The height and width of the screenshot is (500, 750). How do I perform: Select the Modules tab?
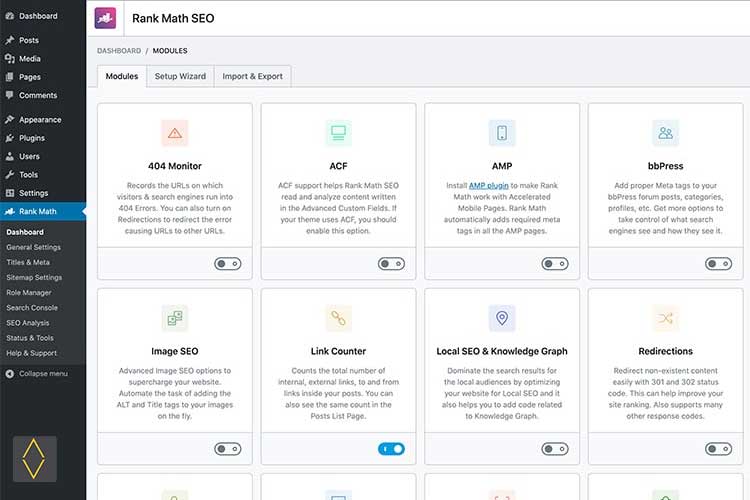tap(121, 76)
